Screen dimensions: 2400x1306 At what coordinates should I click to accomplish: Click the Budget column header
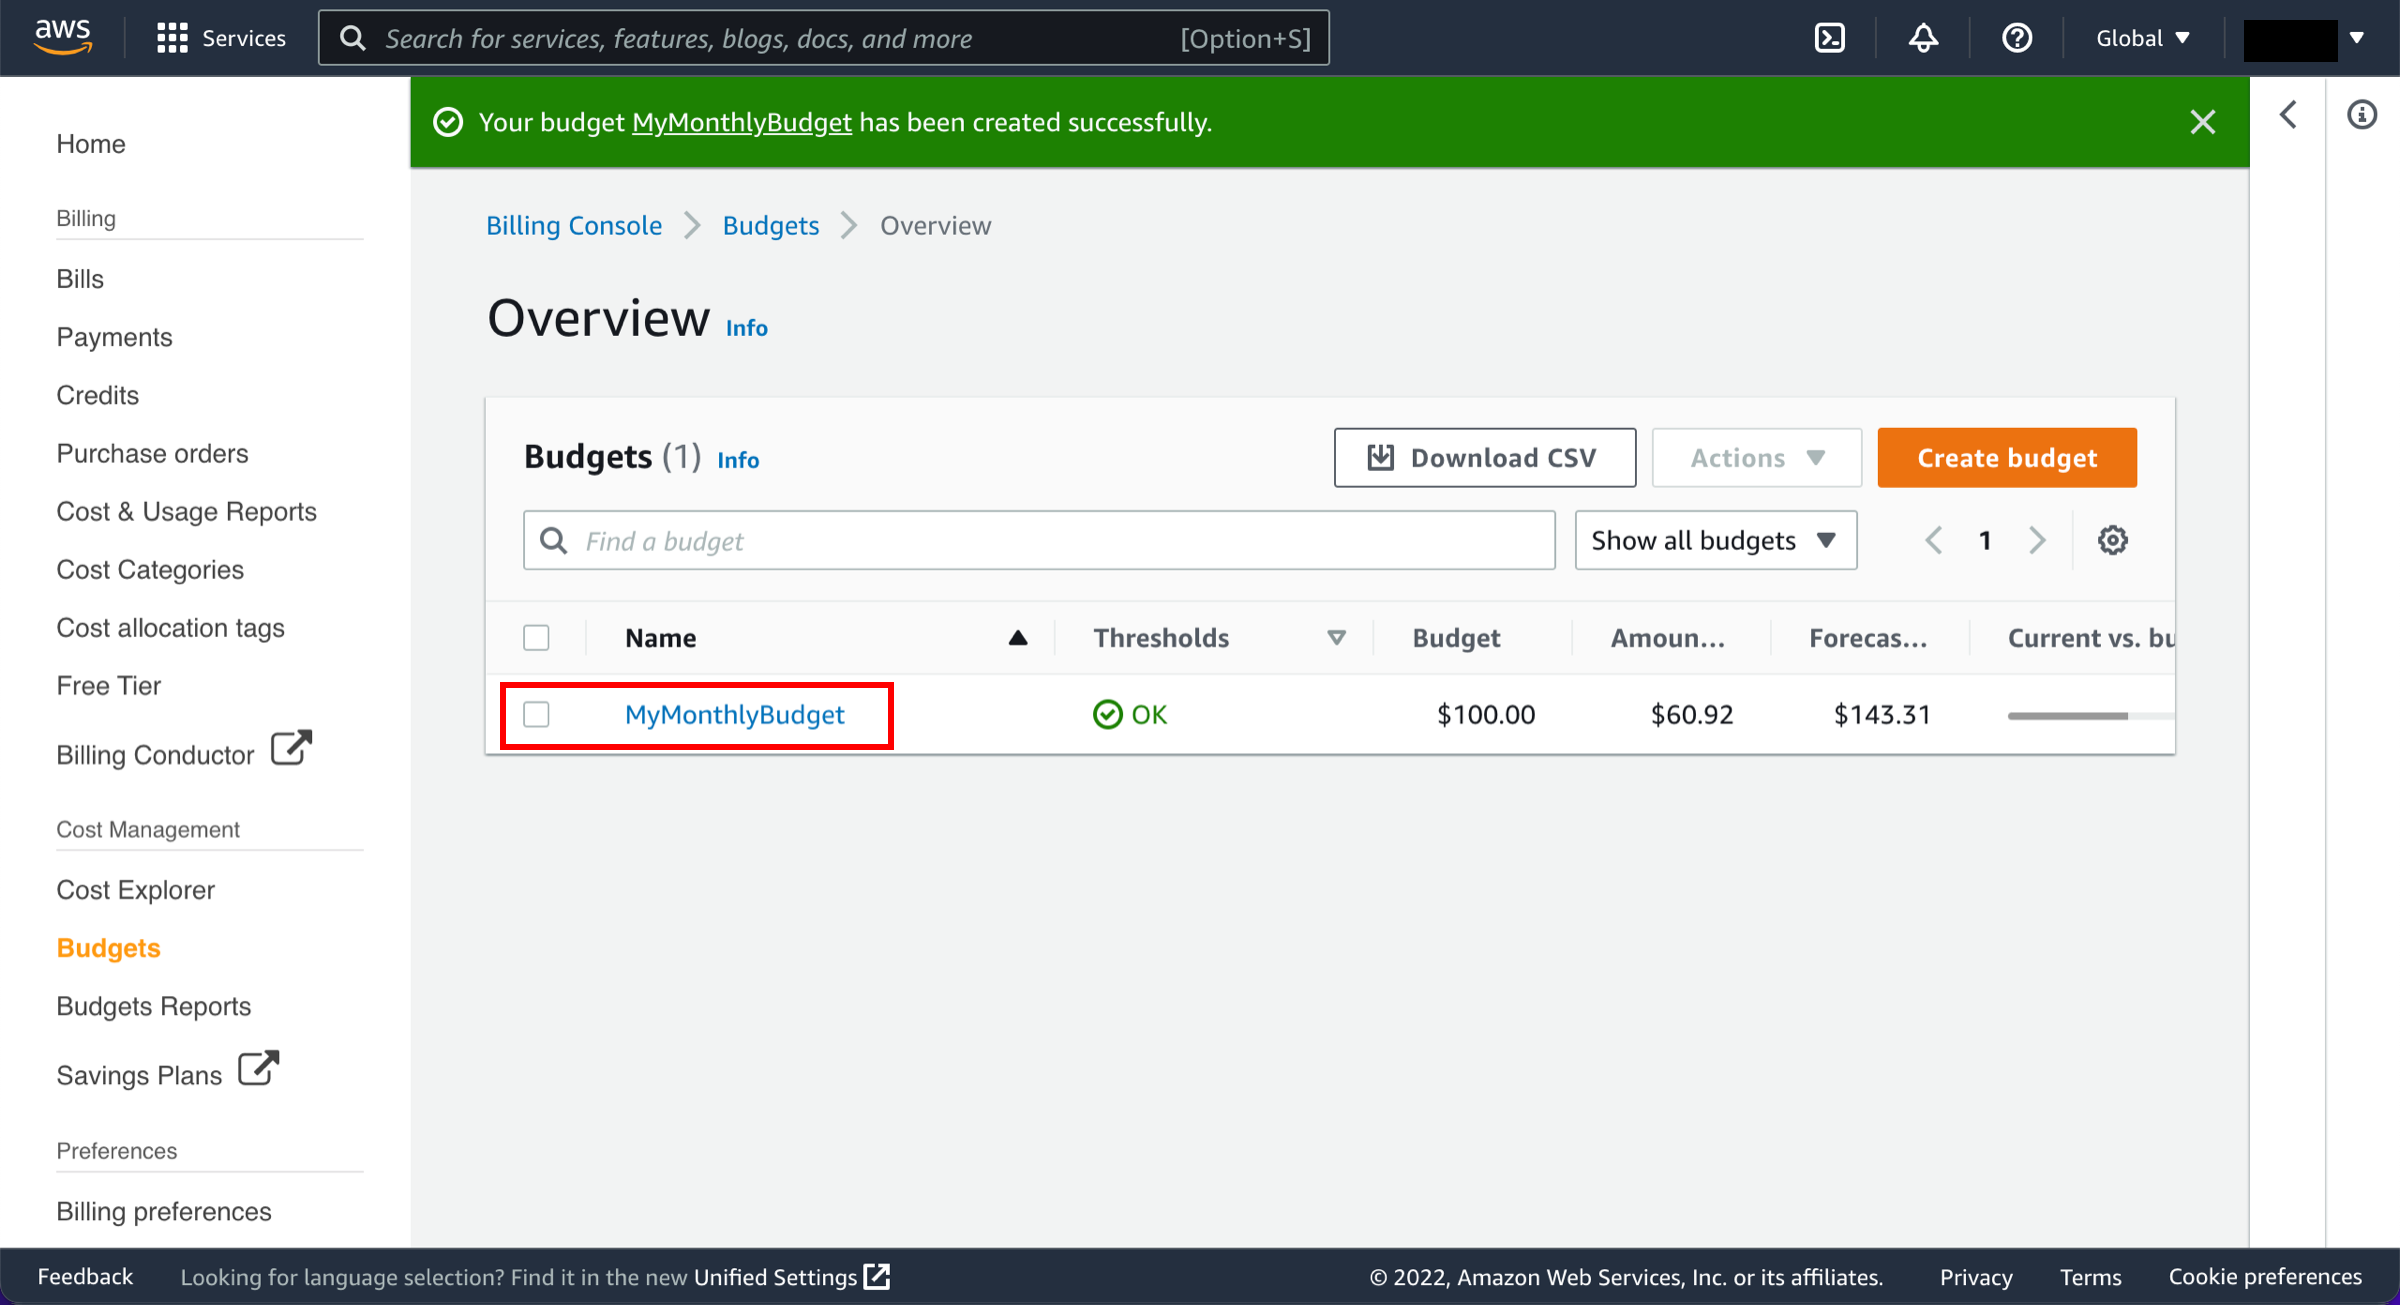(x=1456, y=638)
